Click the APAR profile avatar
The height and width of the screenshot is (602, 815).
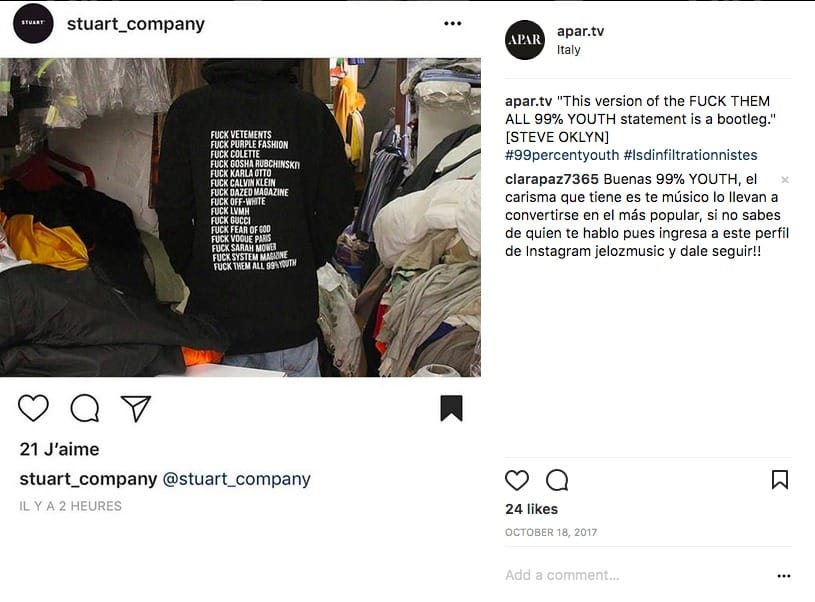click(524, 40)
